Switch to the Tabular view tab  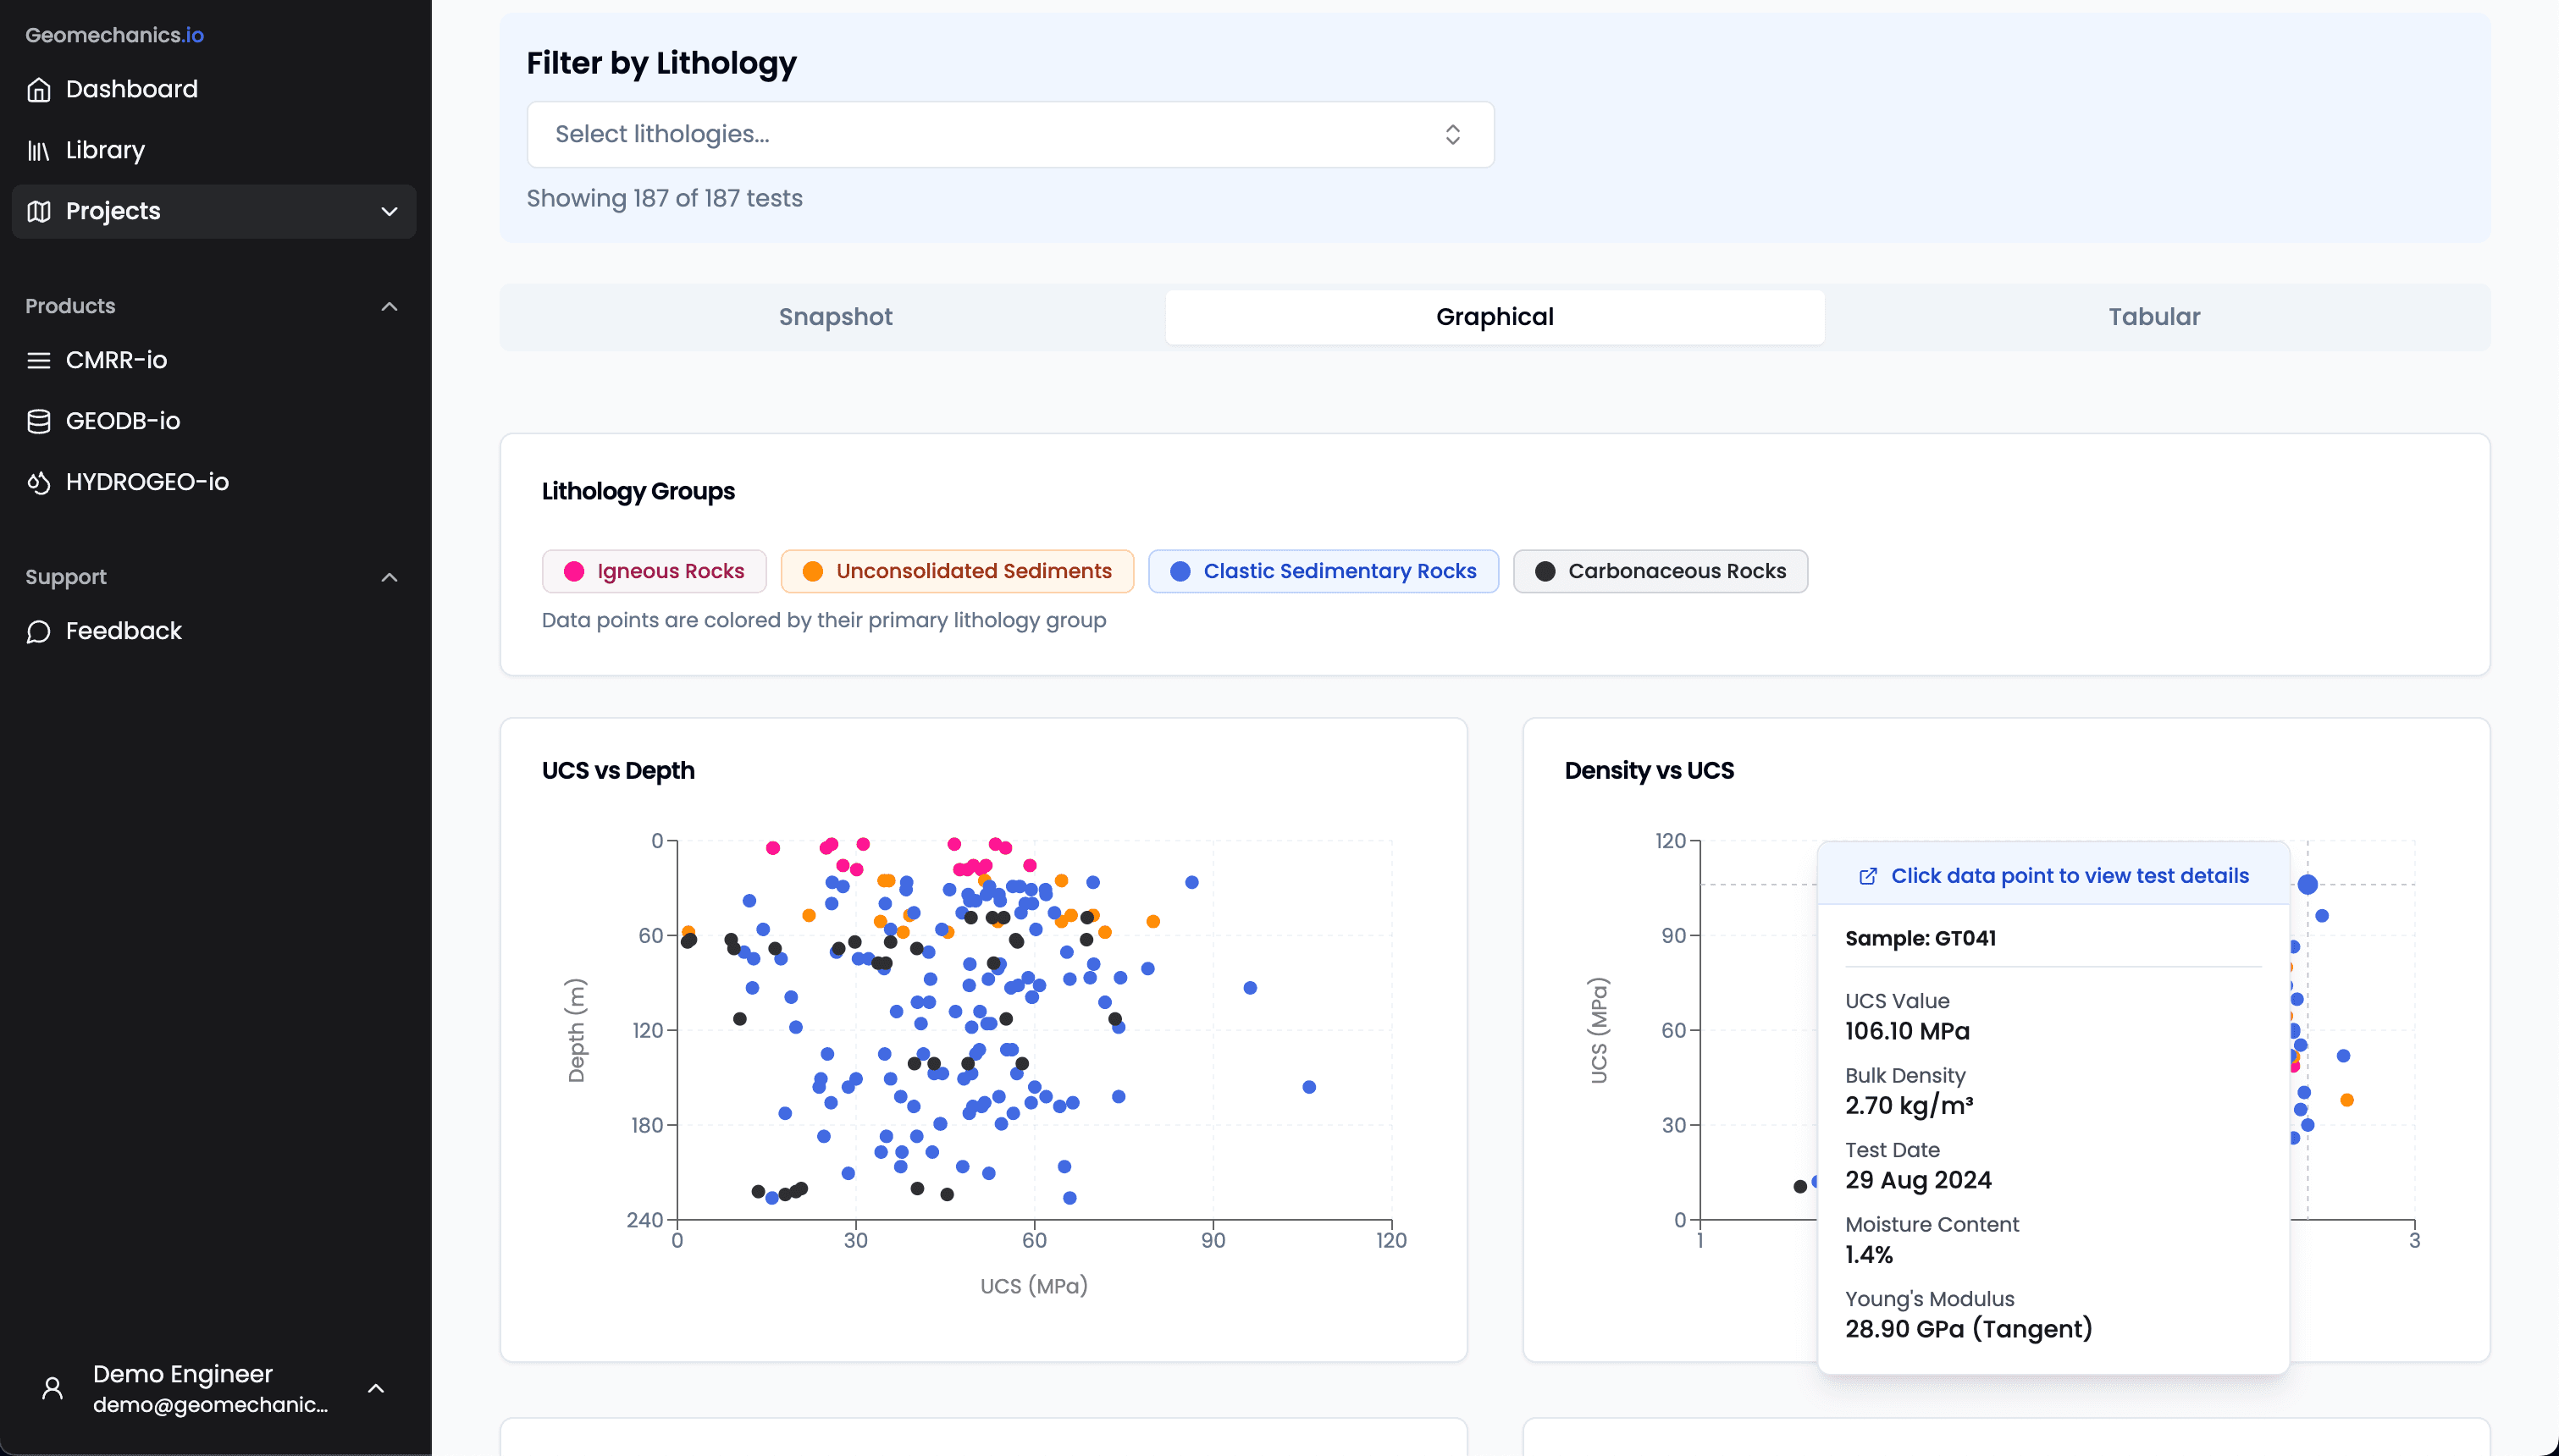[x=2153, y=316]
